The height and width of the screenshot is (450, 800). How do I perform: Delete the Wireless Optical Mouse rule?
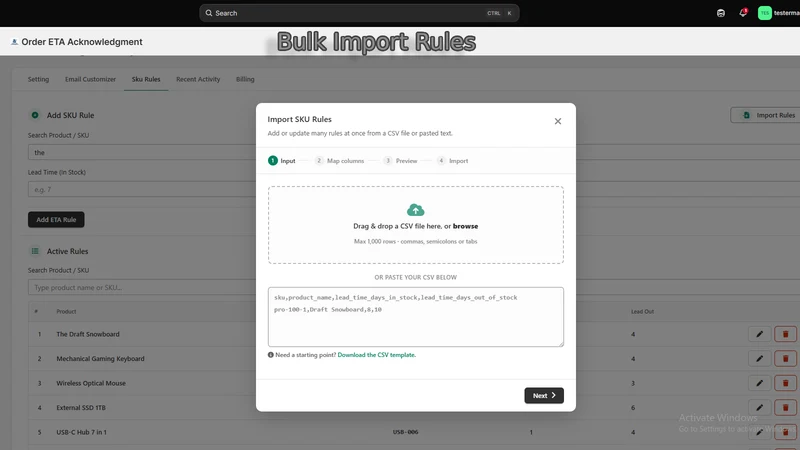(x=785, y=383)
